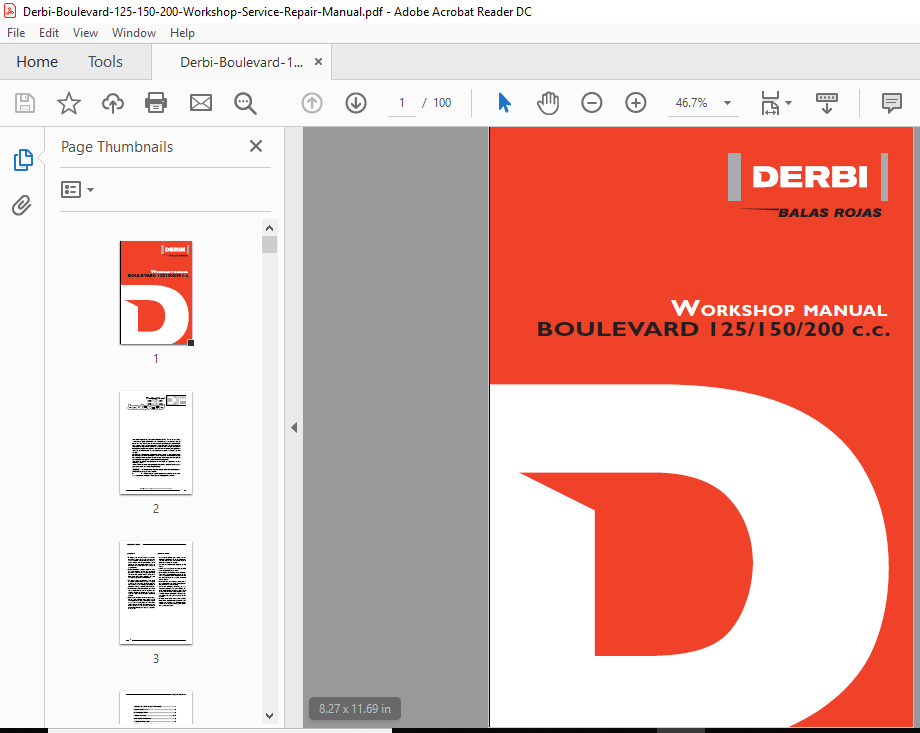Image resolution: width=920 pixels, height=733 pixels.
Task: Select page 3 thumbnail
Action: point(156,593)
